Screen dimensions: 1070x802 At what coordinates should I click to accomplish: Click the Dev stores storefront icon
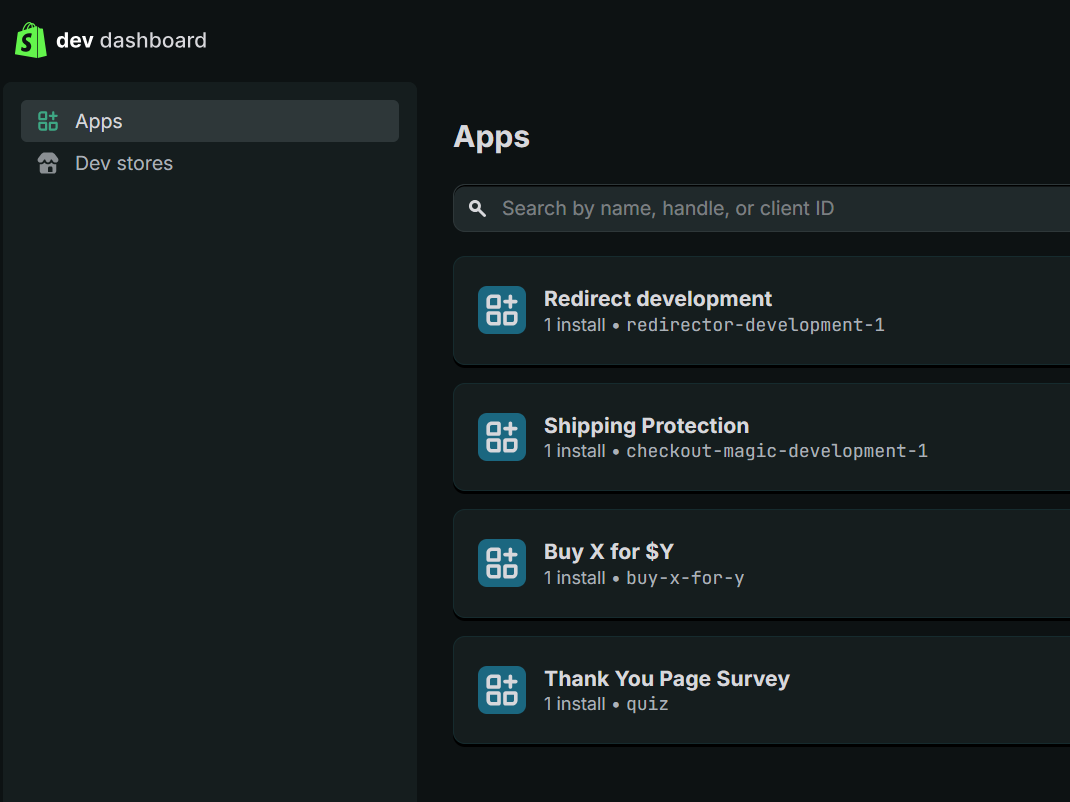tap(48, 164)
